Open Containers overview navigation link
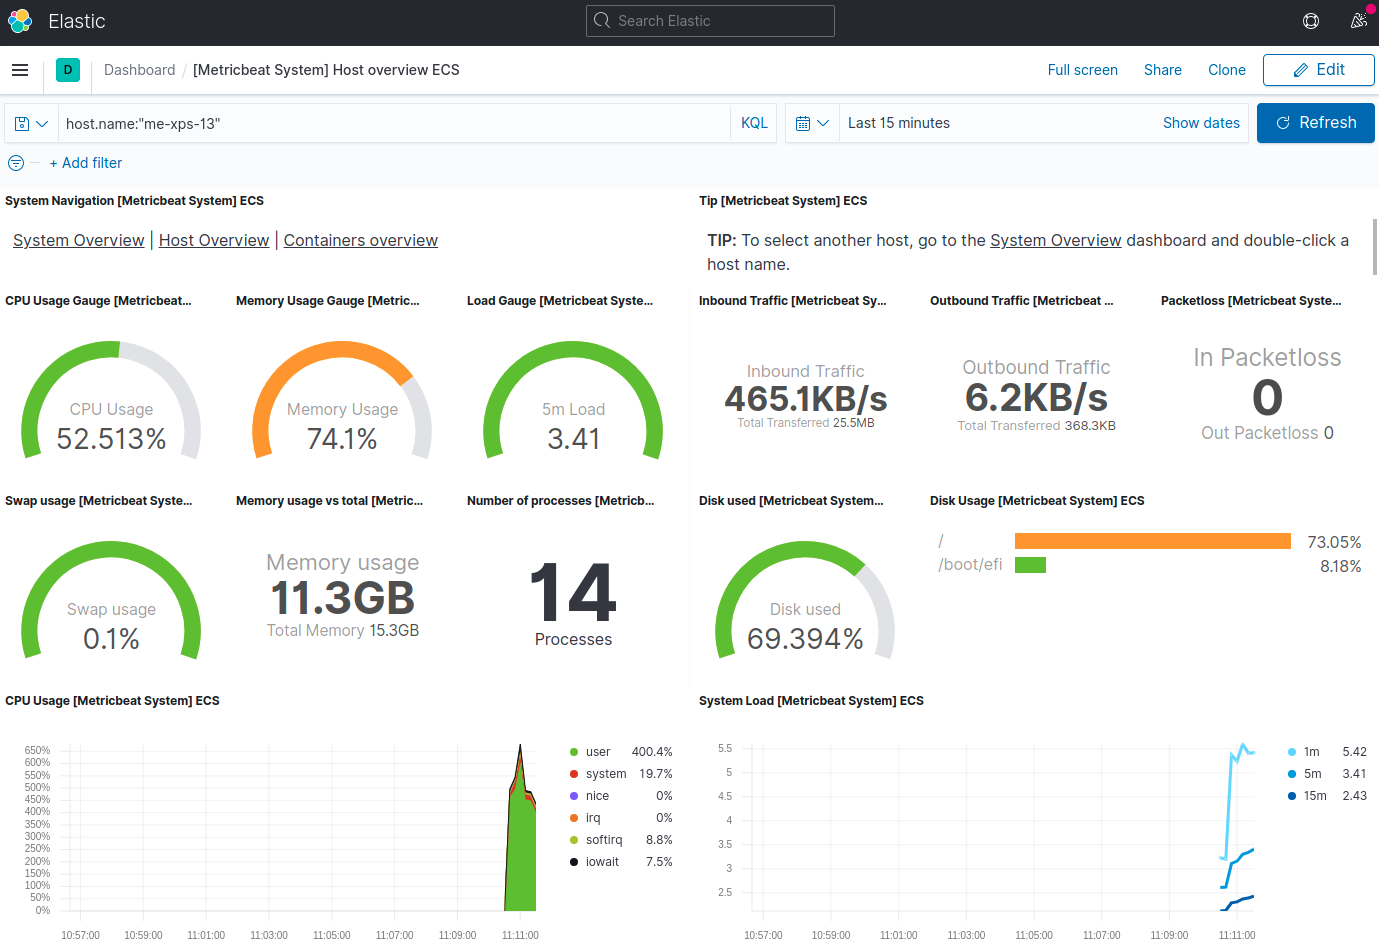1379x942 pixels. pos(361,240)
